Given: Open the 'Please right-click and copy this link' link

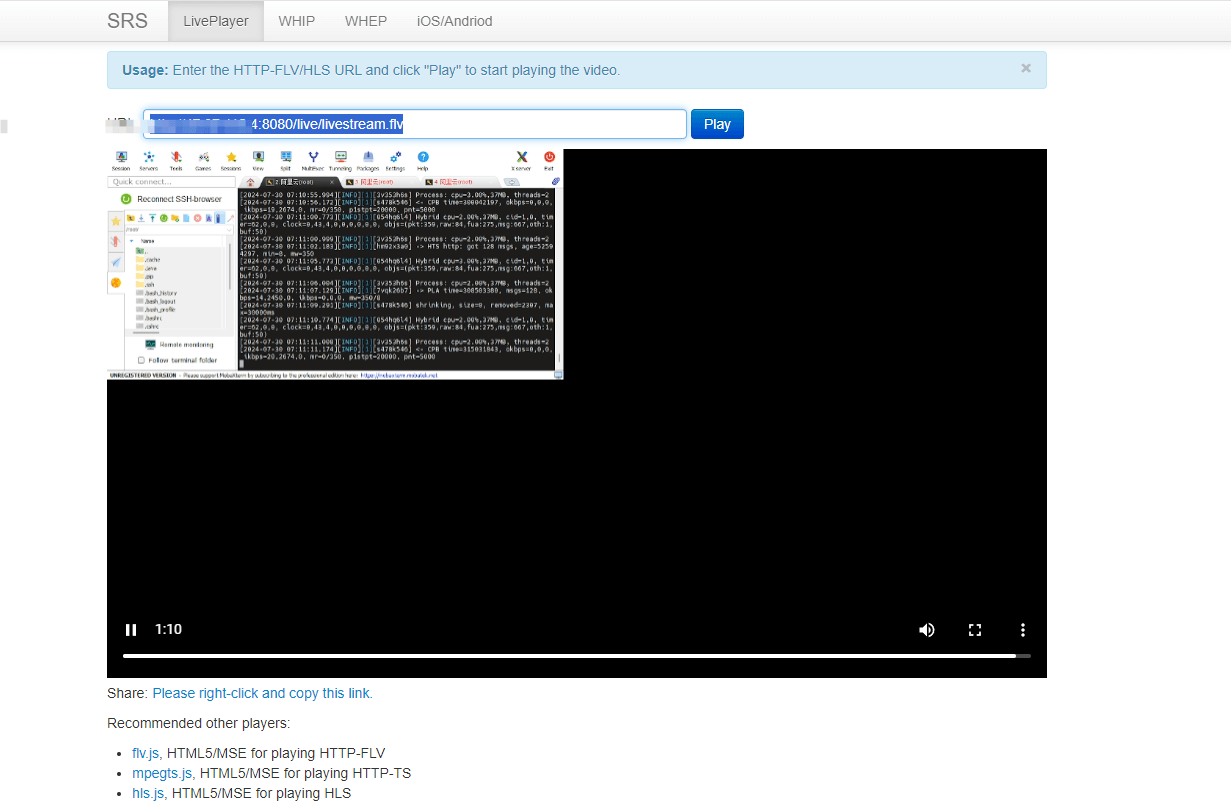Looking at the screenshot, I should 262,693.
